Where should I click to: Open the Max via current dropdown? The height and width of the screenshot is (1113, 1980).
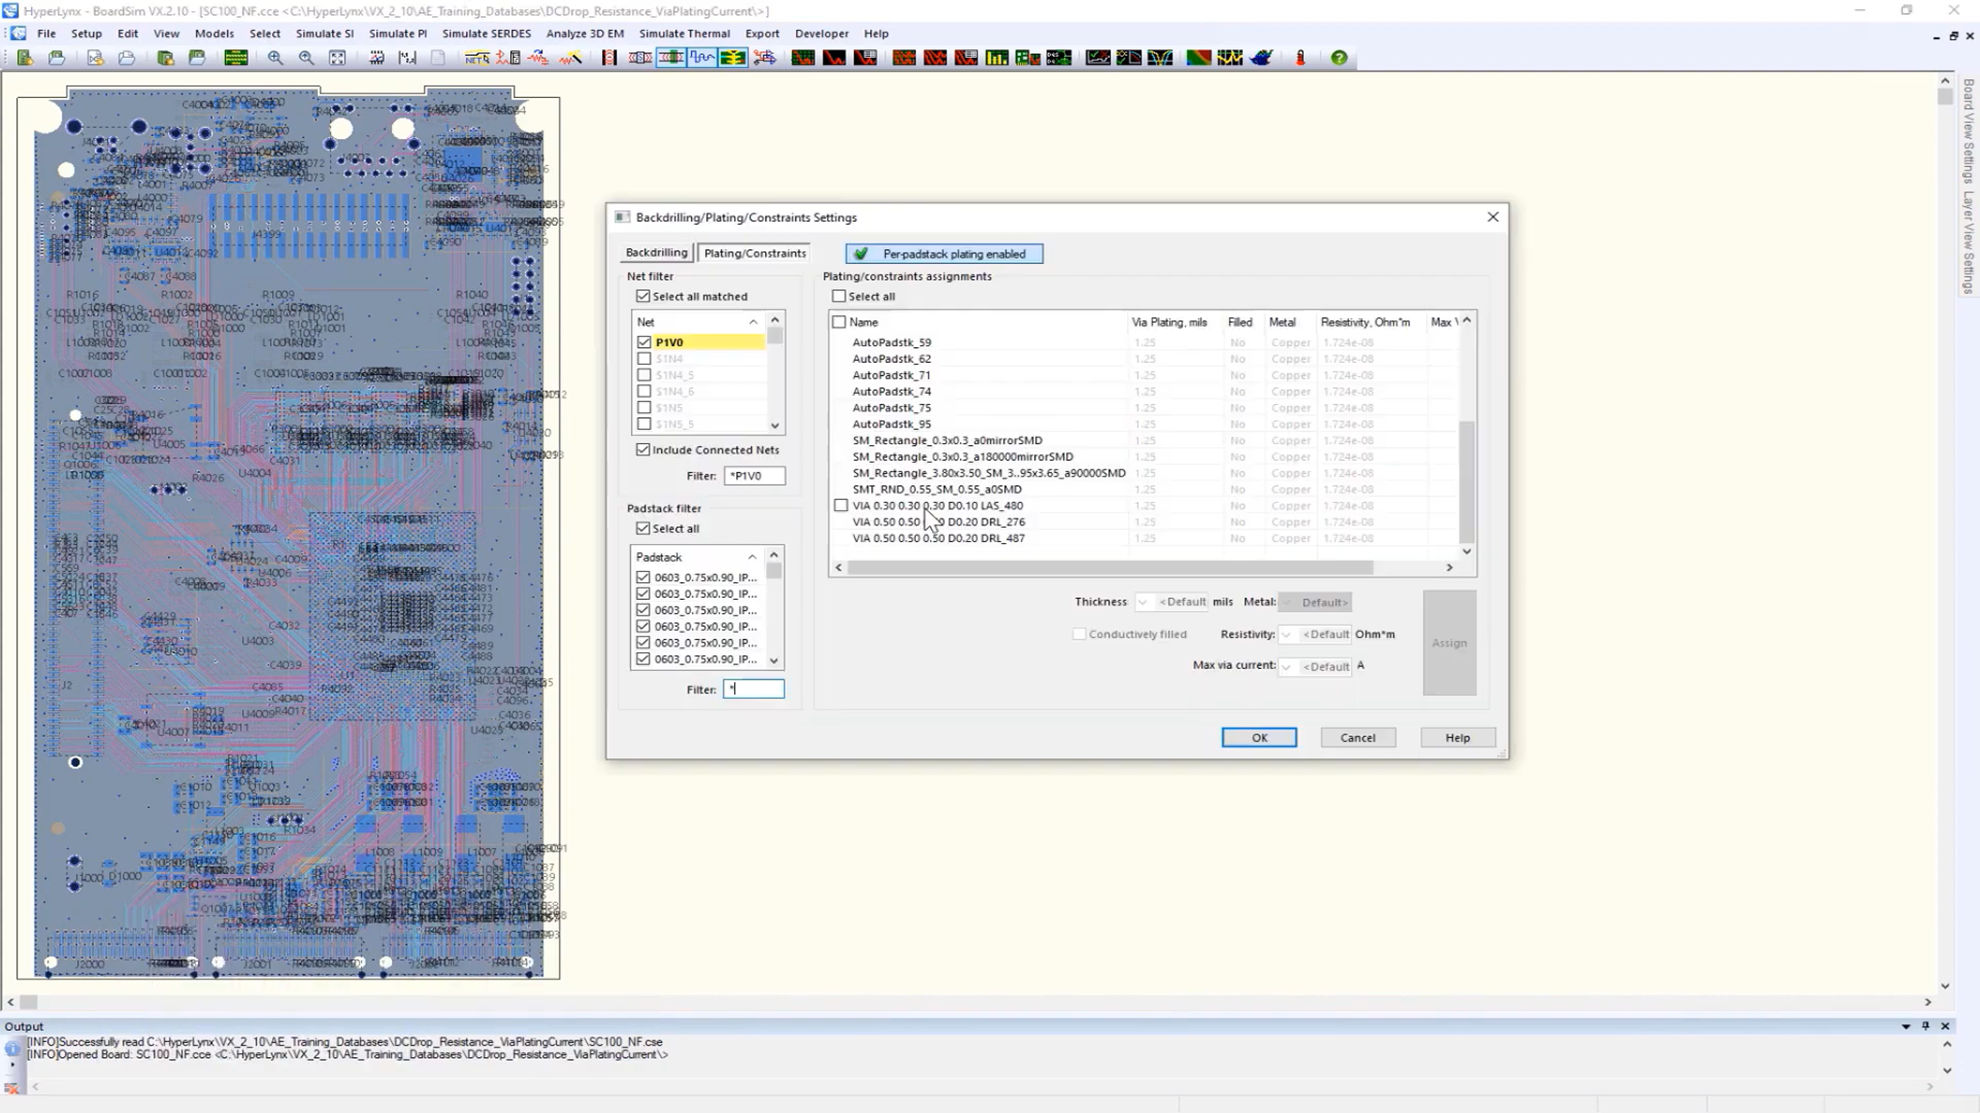[1286, 666]
